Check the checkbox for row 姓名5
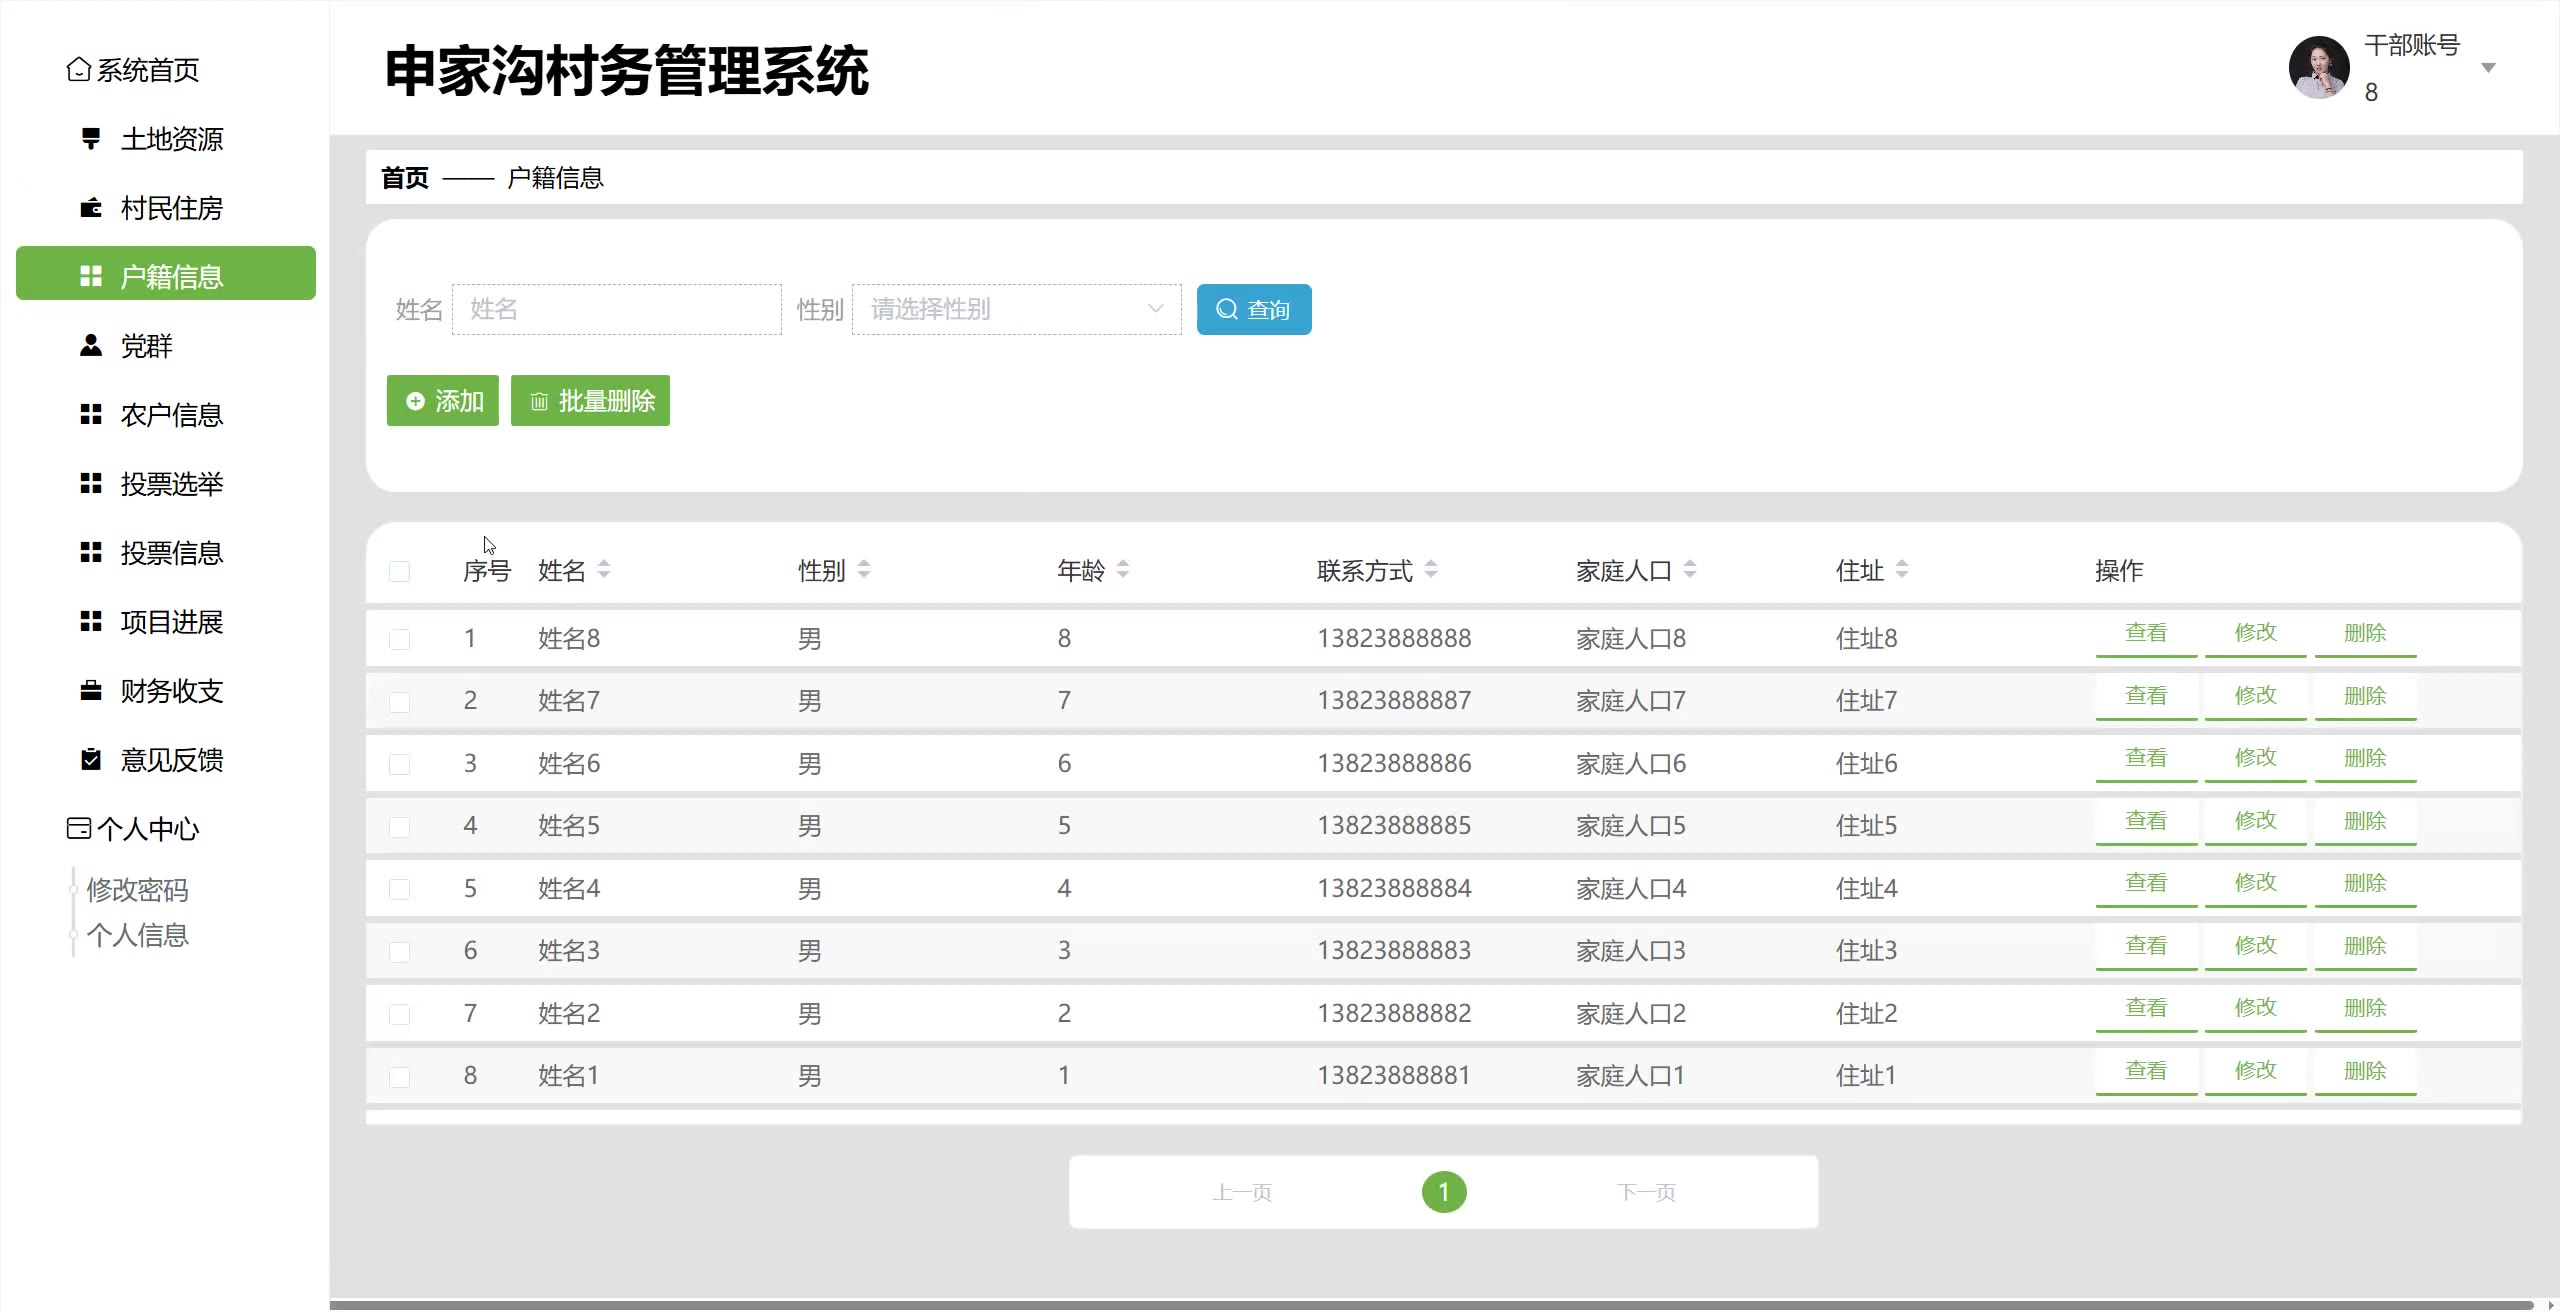The width and height of the screenshot is (2560, 1312). click(x=399, y=827)
